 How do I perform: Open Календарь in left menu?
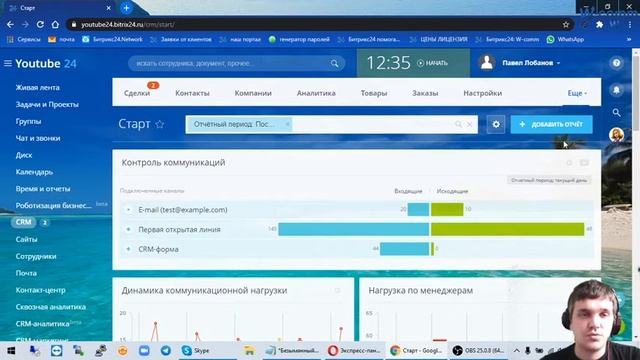click(x=34, y=172)
